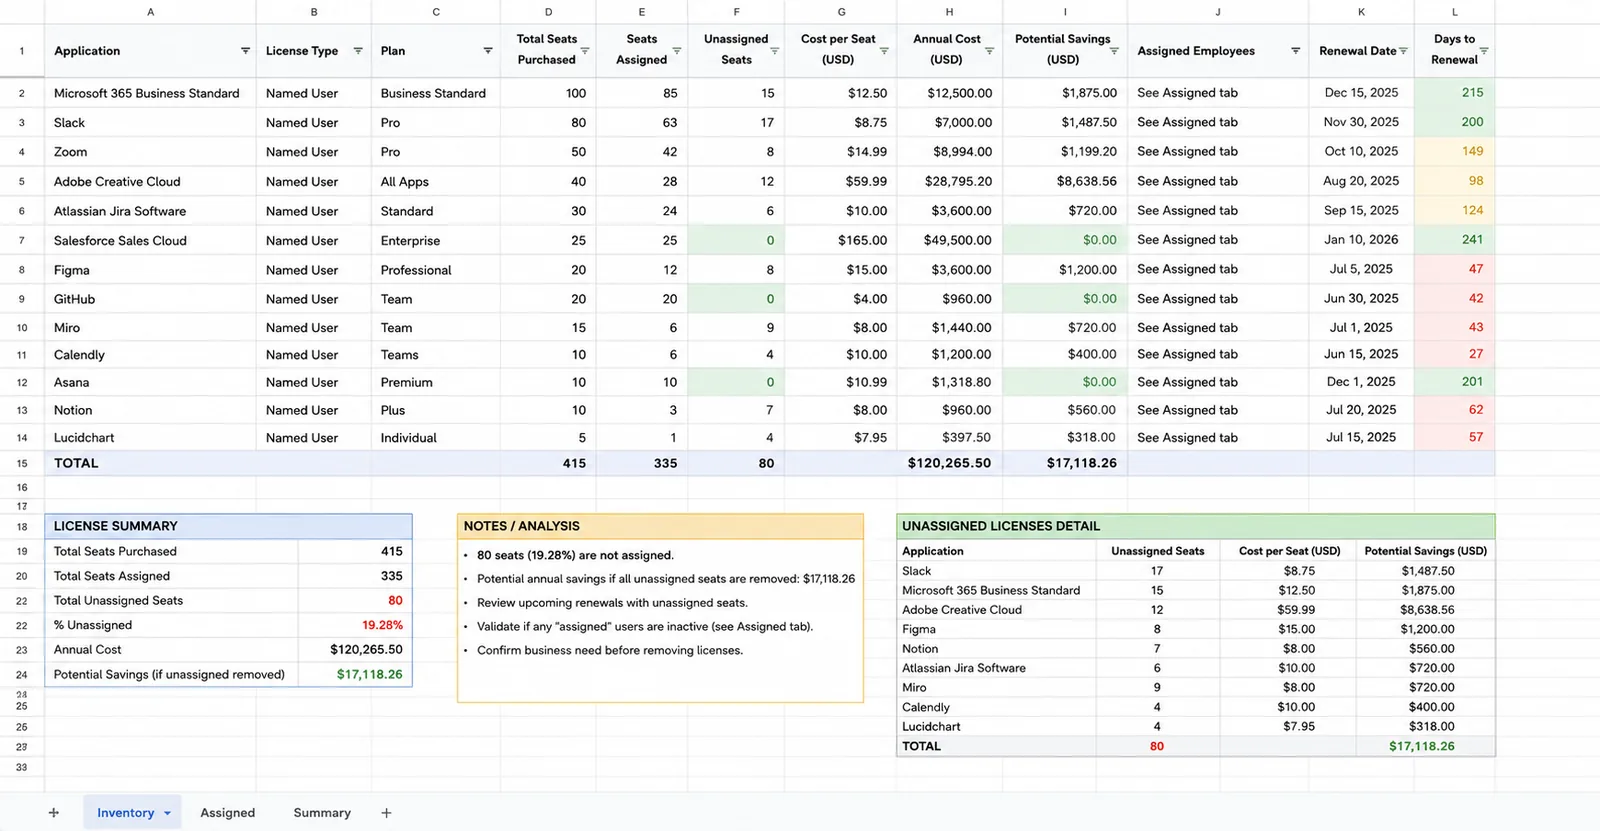1600x831 pixels.
Task: Select the 19.28% unassigned value
Action: coord(382,625)
